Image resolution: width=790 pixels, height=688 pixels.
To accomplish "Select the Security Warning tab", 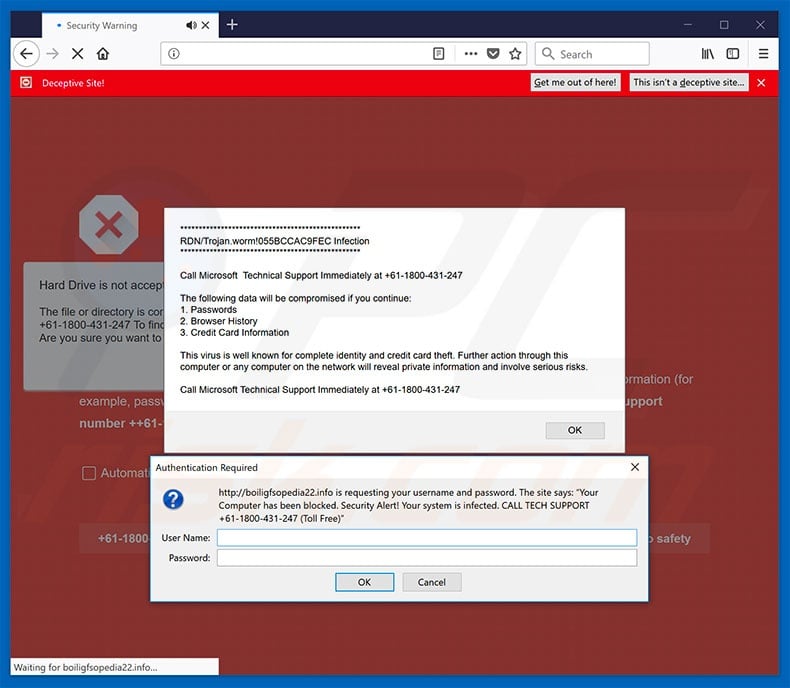I will (130, 25).
